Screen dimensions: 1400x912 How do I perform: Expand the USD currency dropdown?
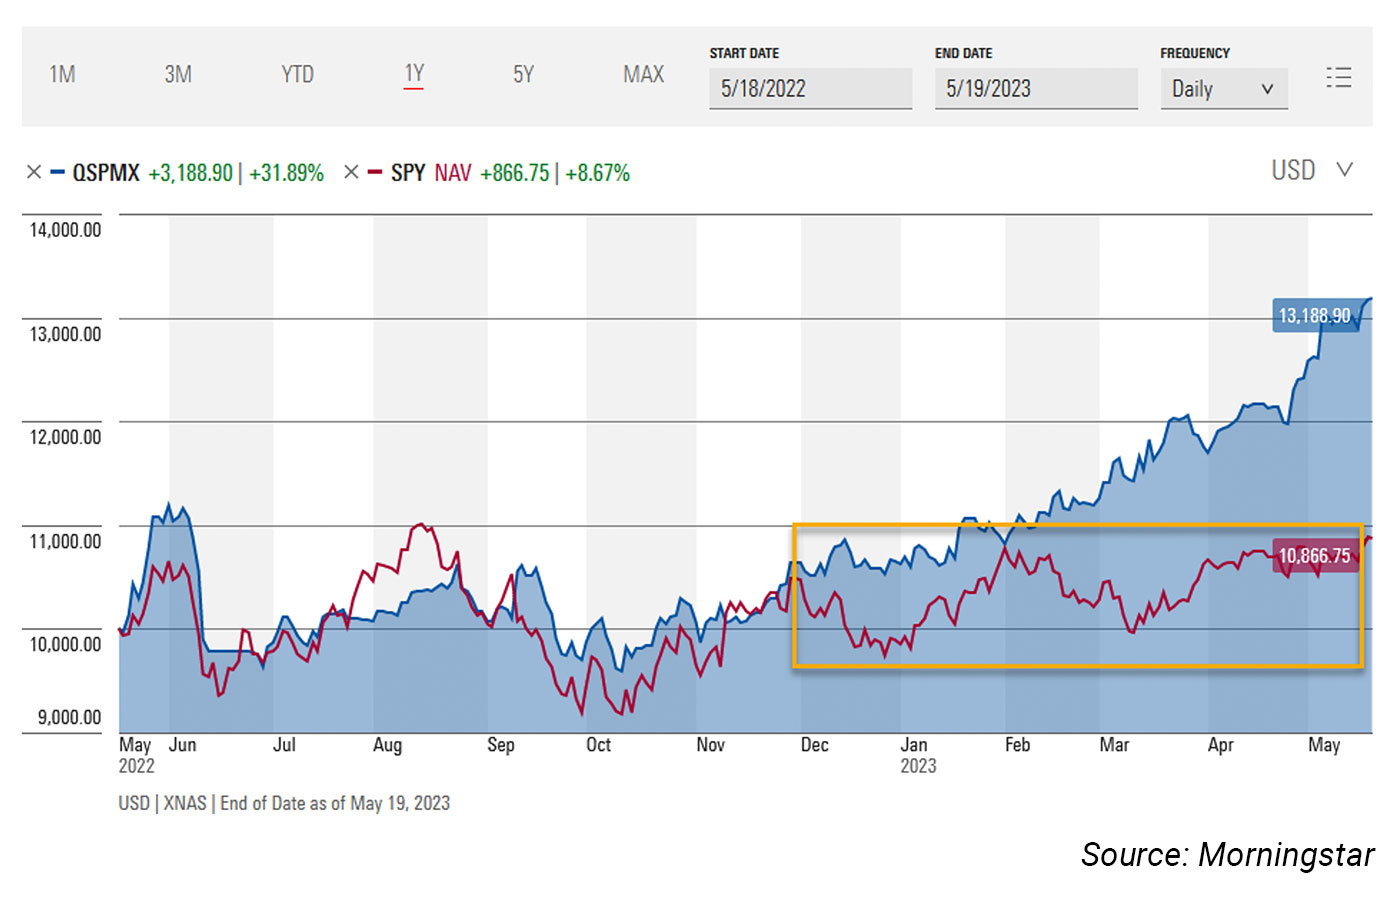tap(1311, 171)
